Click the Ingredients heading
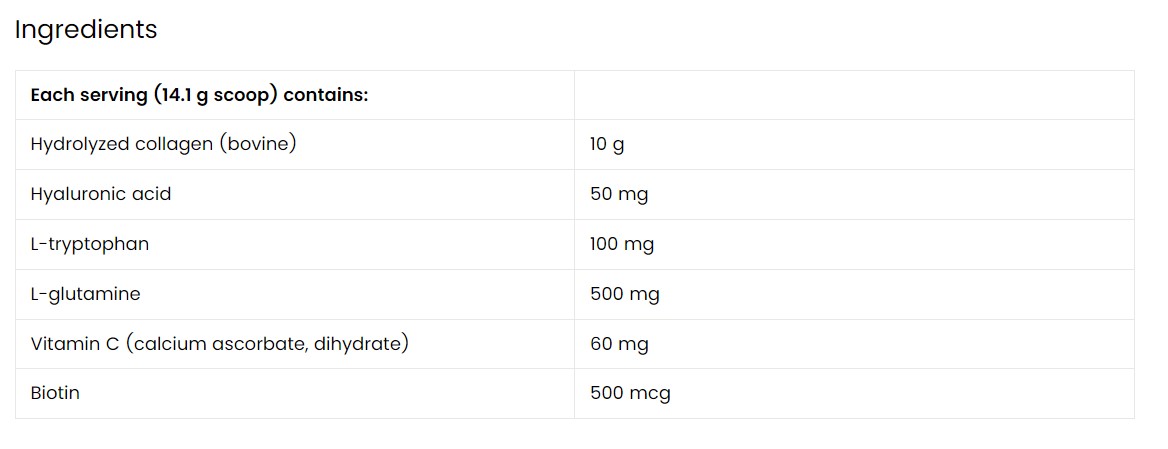This screenshot has height=449, width=1168. pos(86,30)
